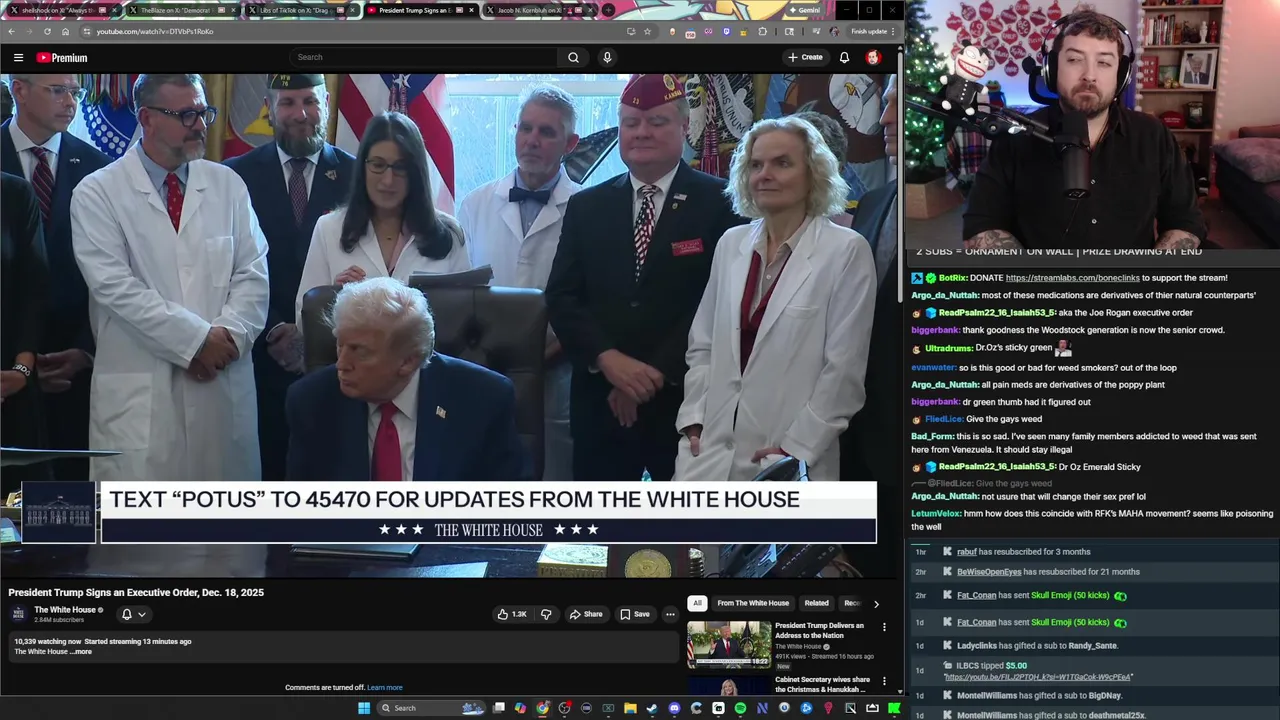This screenshot has height=720, width=1280.
Task: Click the page scrollbar down arrow
Action: 901,691
